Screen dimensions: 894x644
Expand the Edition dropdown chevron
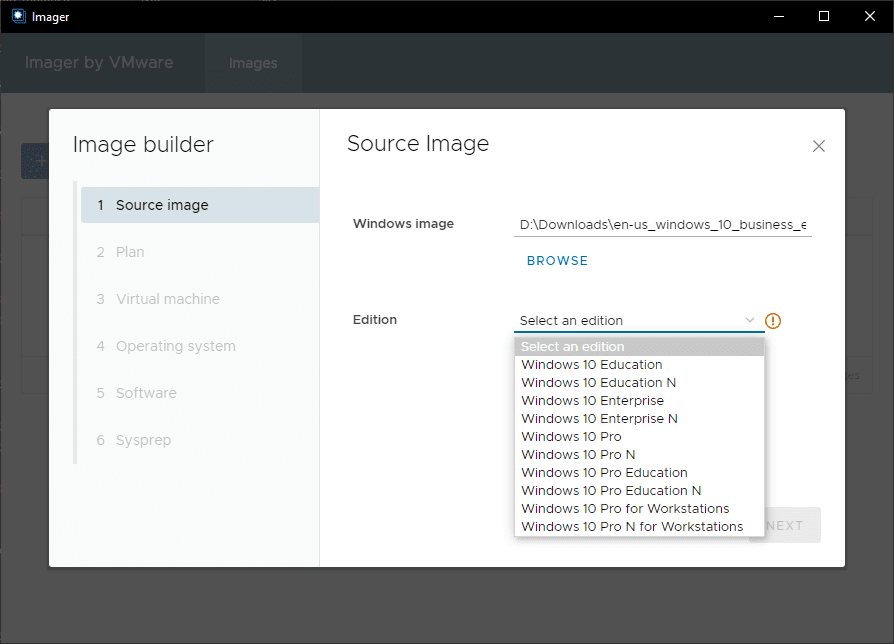(750, 320)
